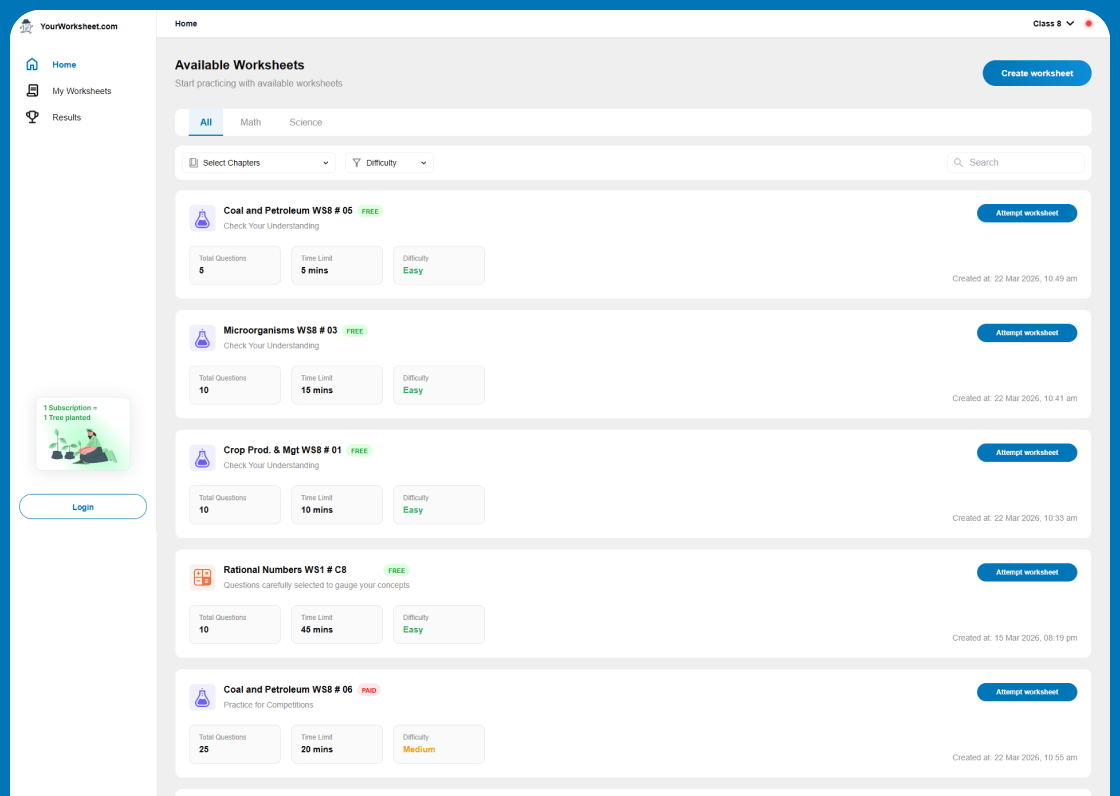Click the YourWorksheet.com logo icon
This screenshot has height=796, width=1120.
click(26, 26)
